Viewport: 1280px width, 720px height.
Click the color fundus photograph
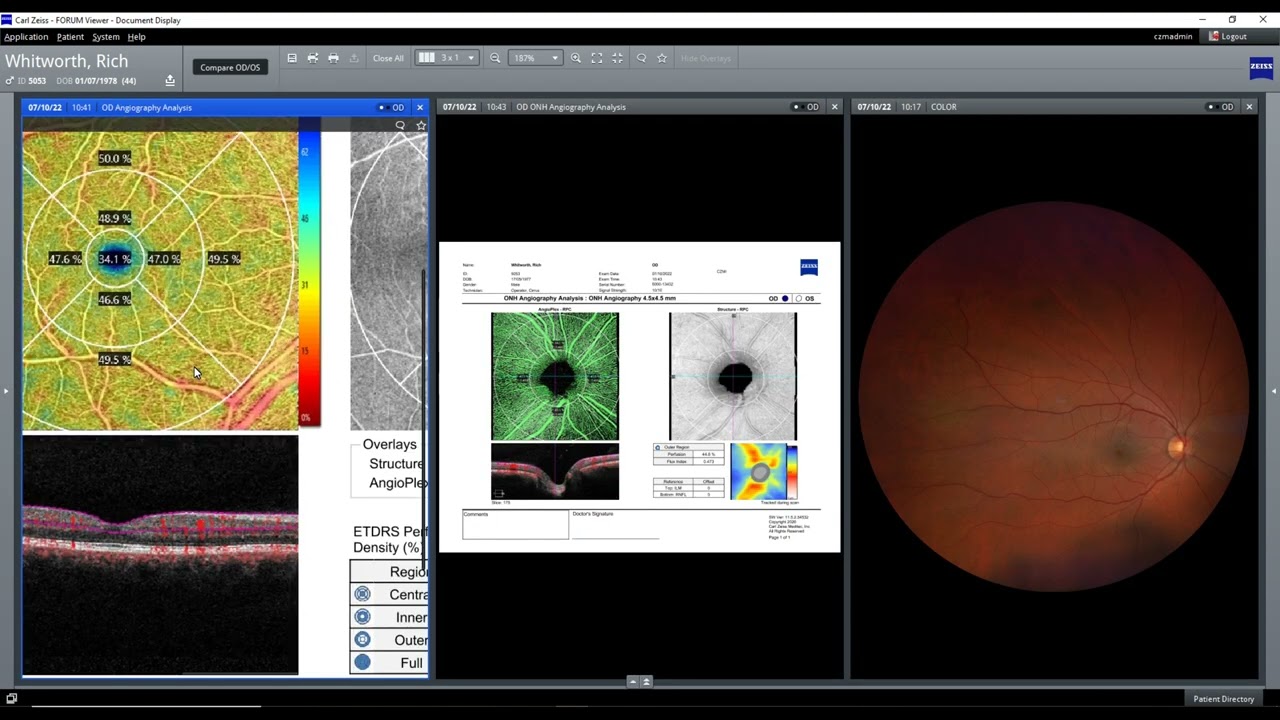[x=1054, y=397]
